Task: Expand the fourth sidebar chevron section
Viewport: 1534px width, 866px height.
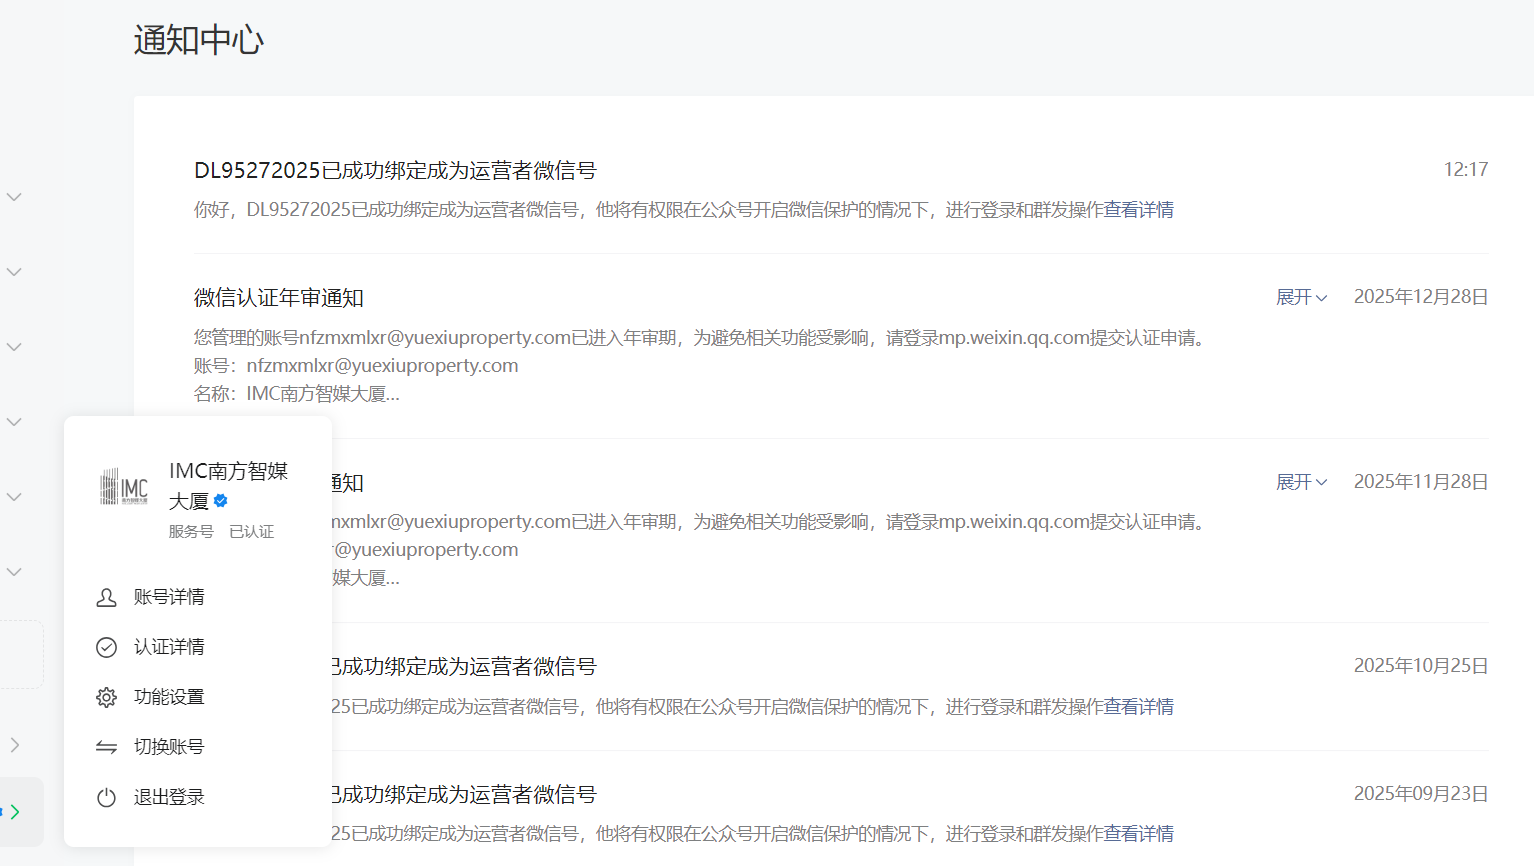Action: pos(14,422)
